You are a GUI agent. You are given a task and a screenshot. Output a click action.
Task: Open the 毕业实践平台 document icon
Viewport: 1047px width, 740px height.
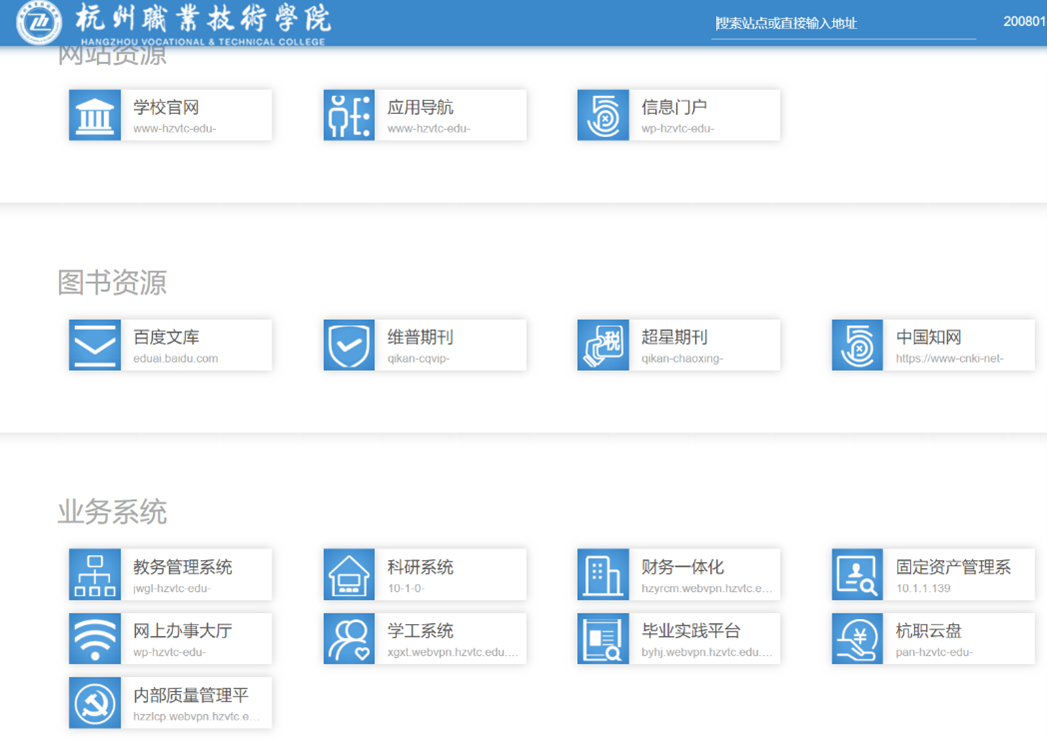[x=603, y=639]
